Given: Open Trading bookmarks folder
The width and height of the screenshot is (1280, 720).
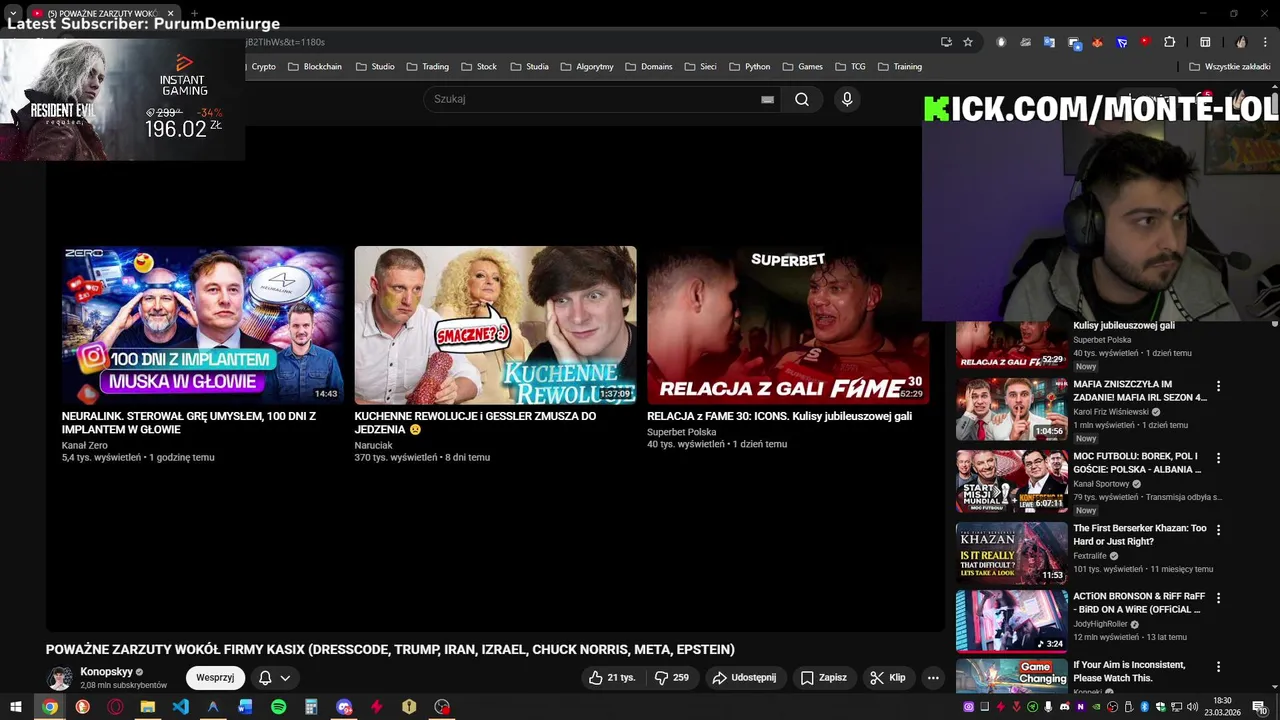Looking at the screenshot, I should point(428,66).
